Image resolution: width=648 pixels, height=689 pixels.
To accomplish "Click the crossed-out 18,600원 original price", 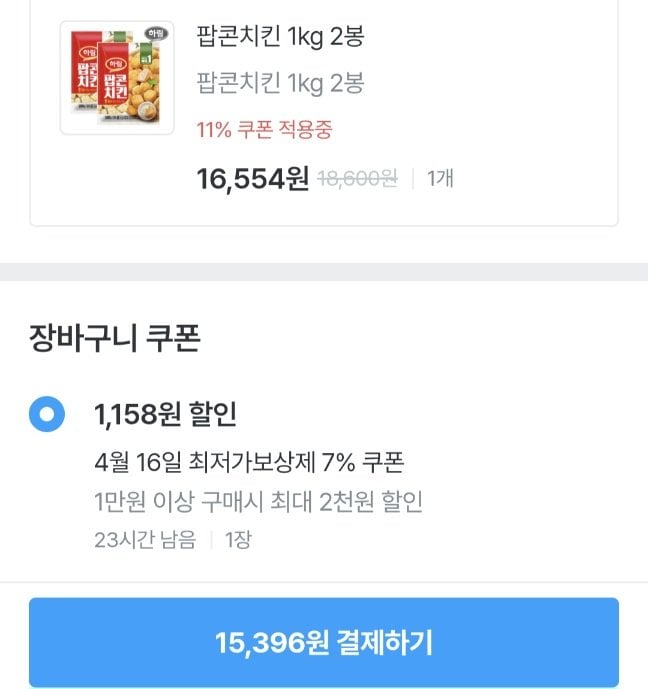I will point(357,179).
